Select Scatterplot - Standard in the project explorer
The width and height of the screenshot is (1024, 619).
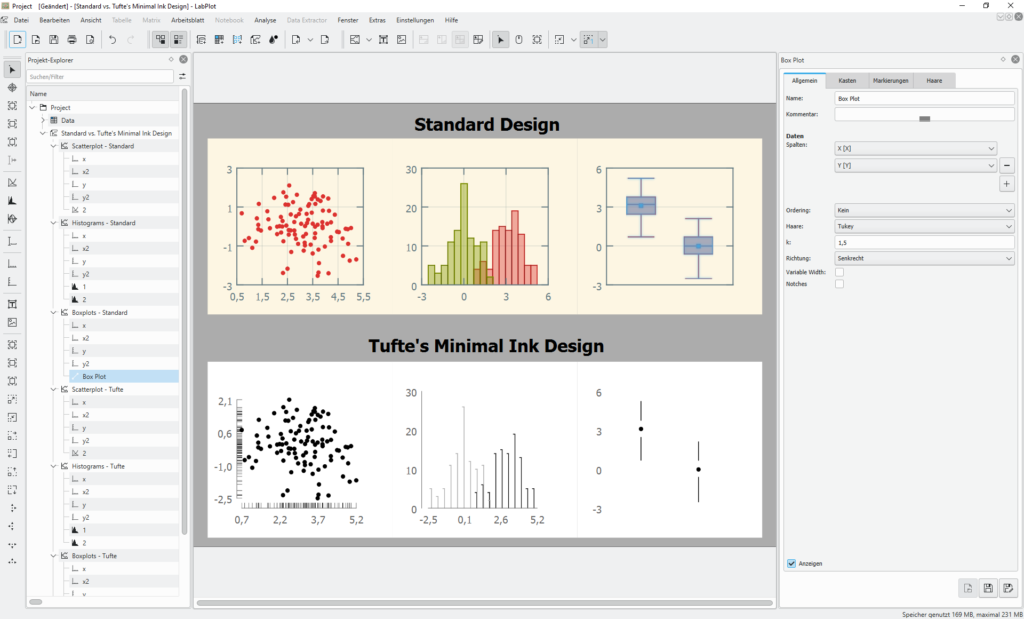102,146
